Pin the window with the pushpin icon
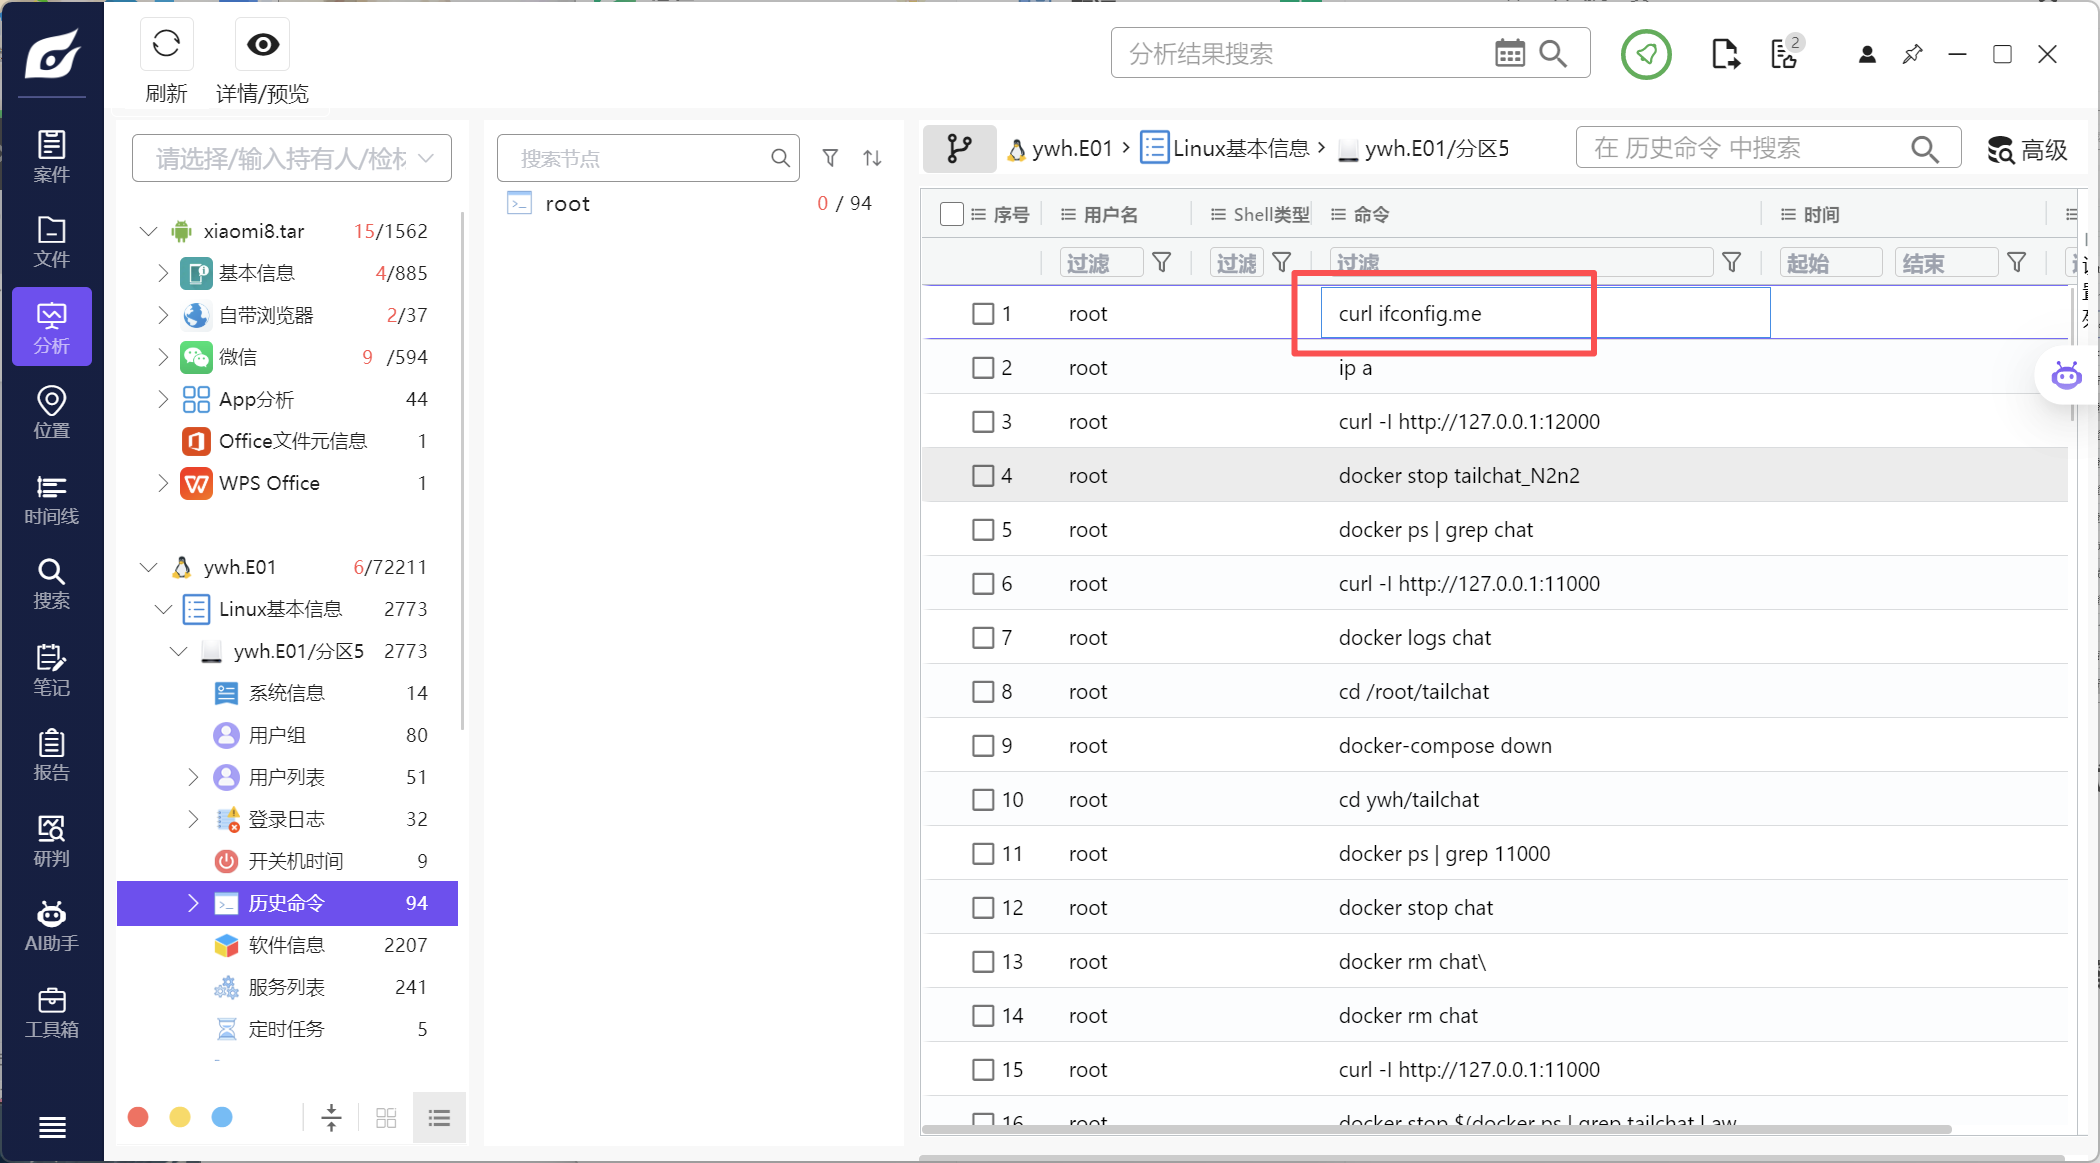The height and width of the screenshot is (1163, 2100). (1912, 54)
